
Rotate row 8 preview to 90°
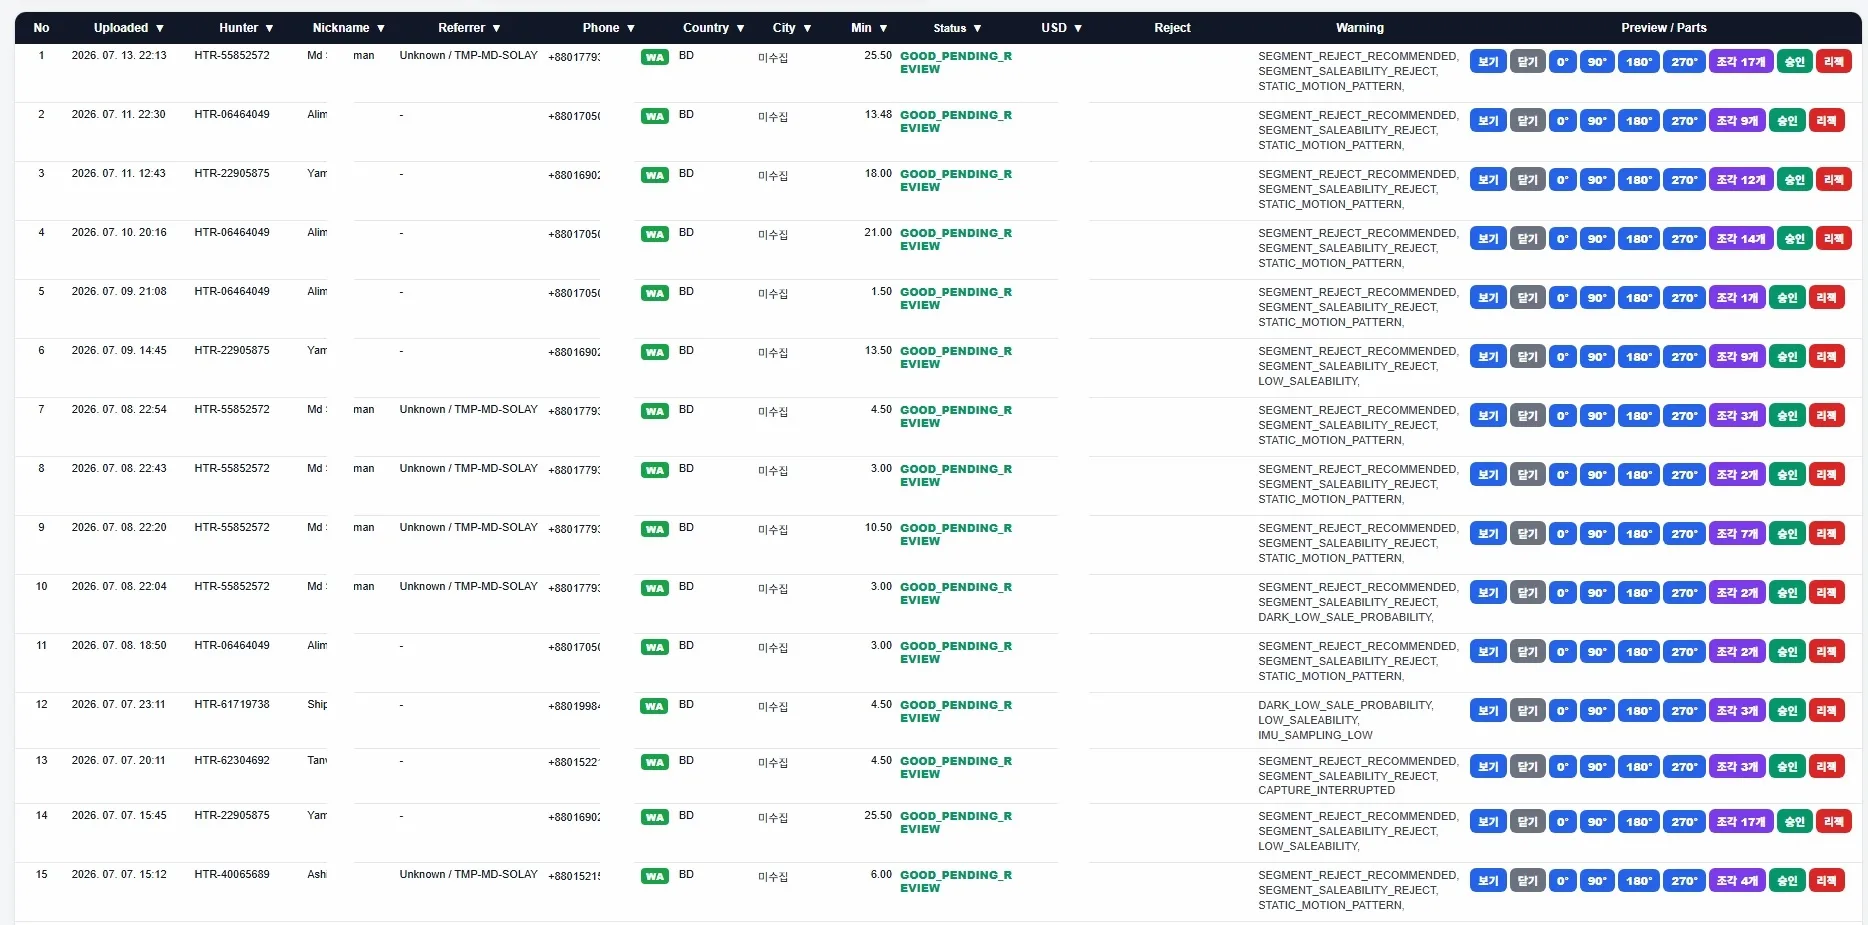1597,475
